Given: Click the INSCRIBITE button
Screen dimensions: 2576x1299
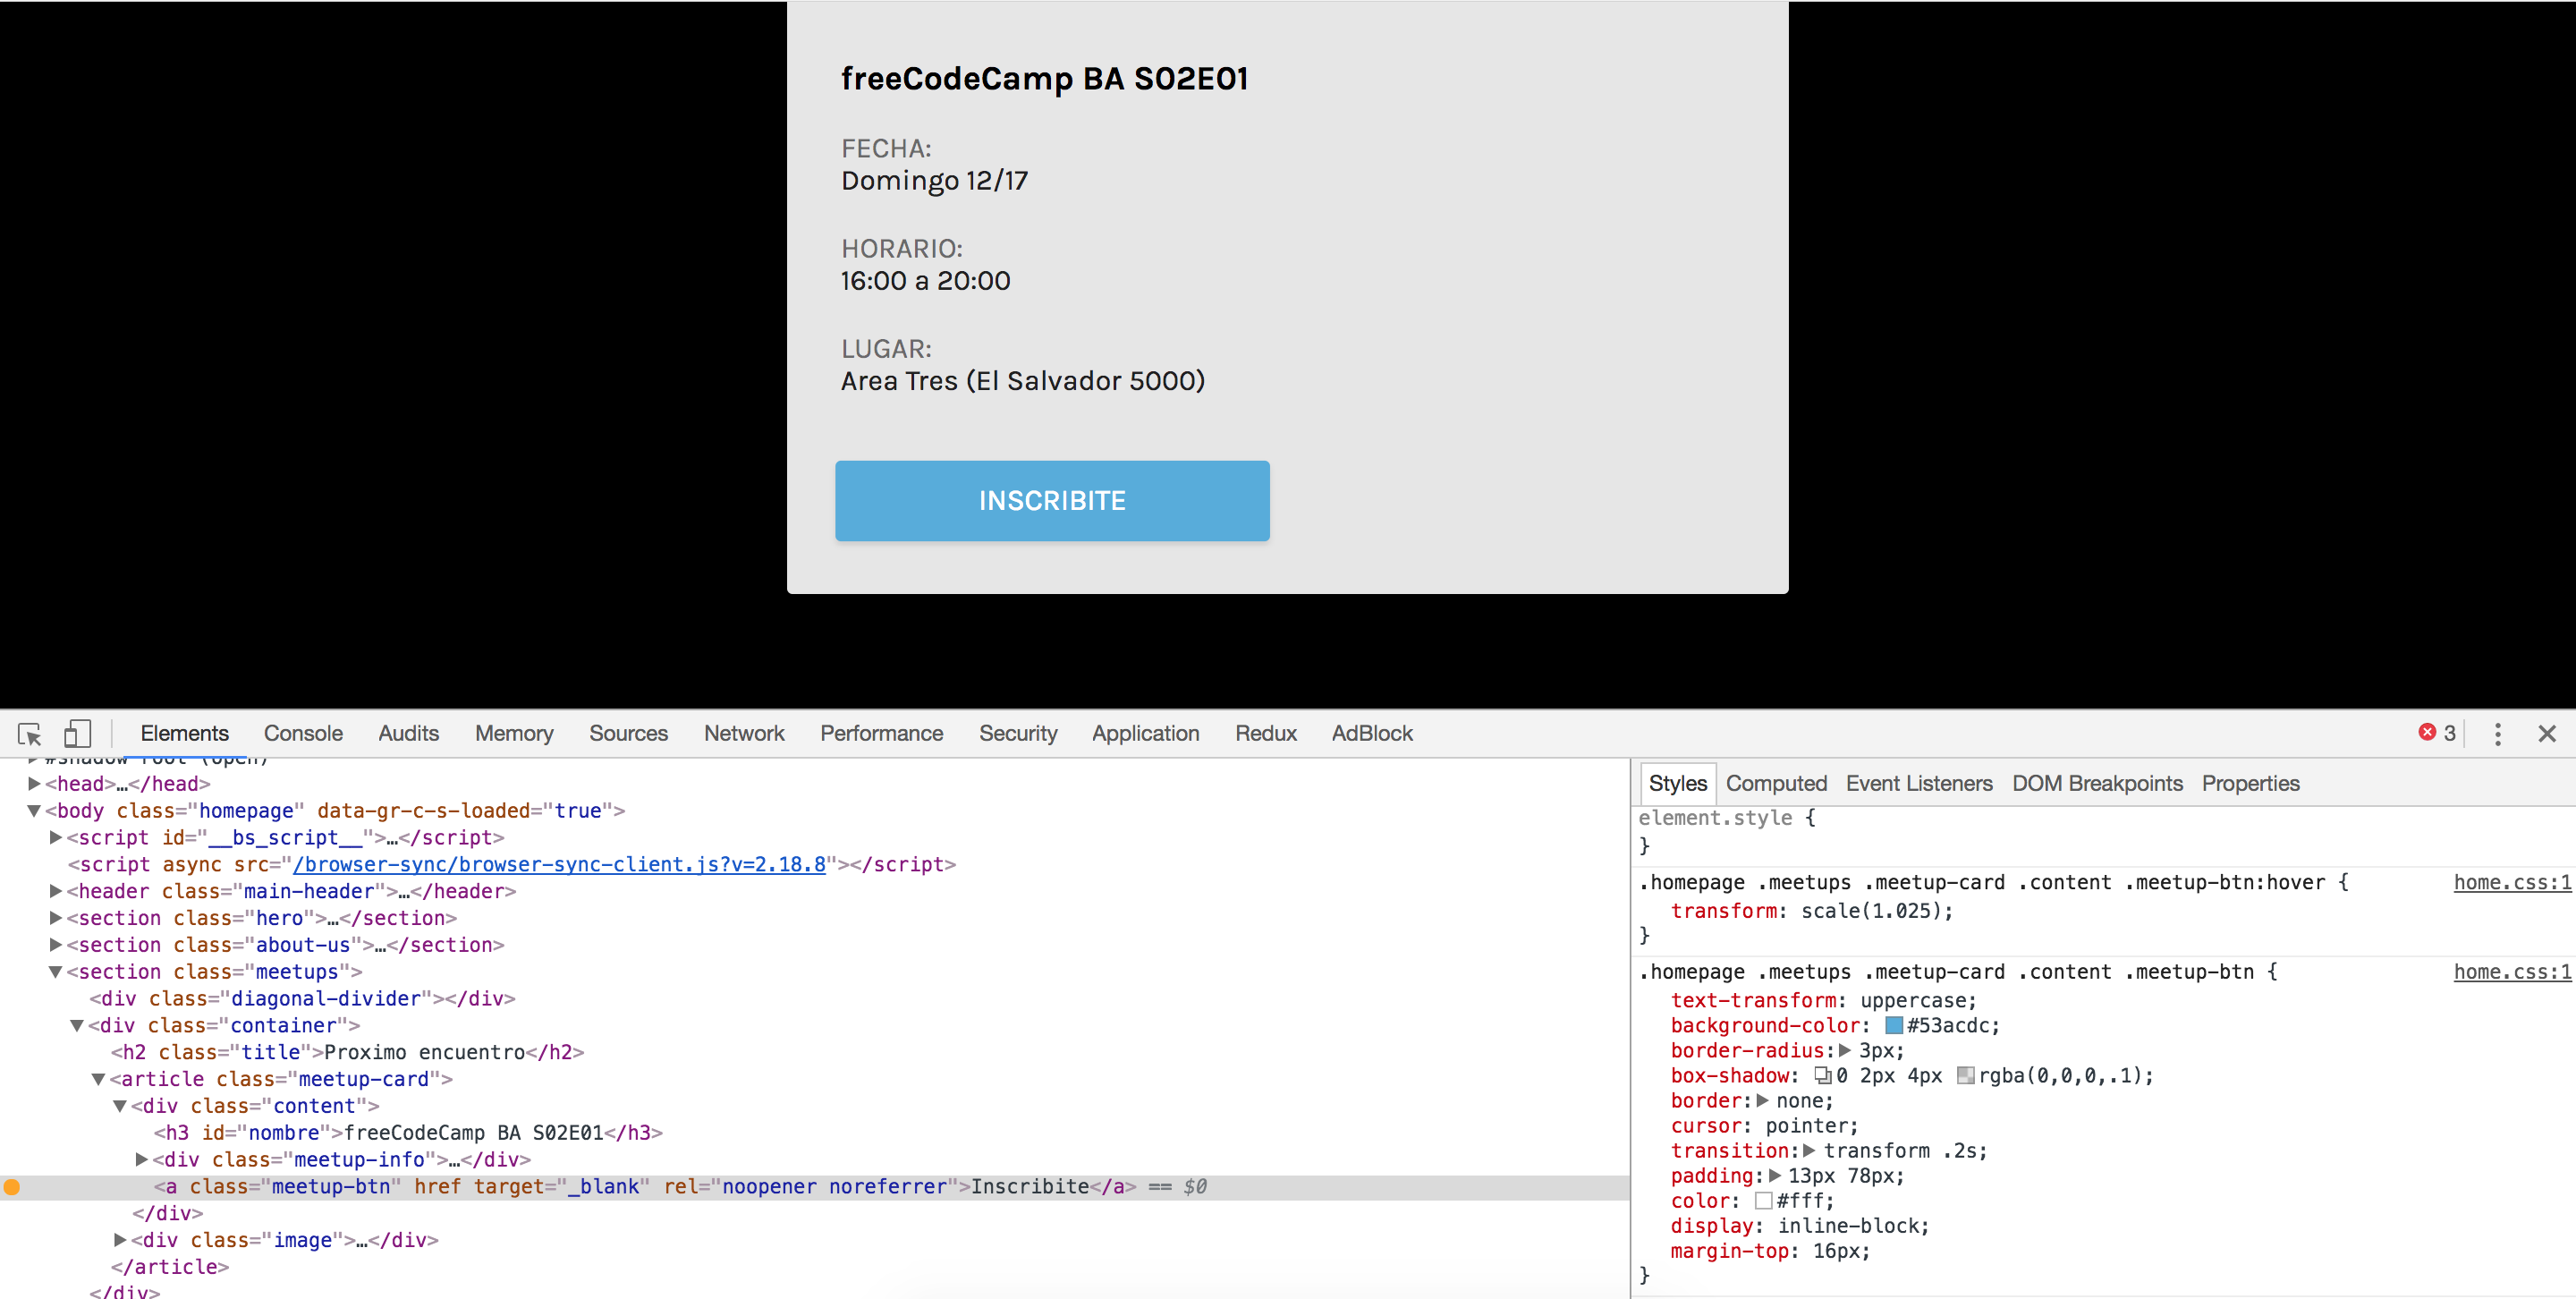Looking at the screenshot, I should (x=1052, y=501).
